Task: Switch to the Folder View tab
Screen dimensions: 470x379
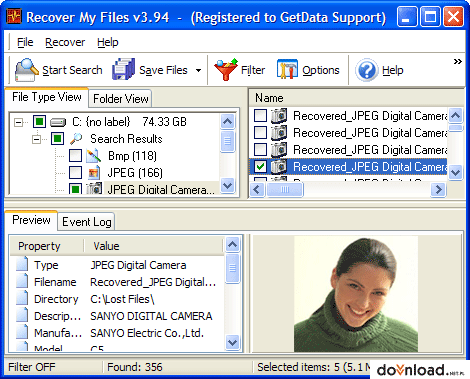Action: click(121, 99)
